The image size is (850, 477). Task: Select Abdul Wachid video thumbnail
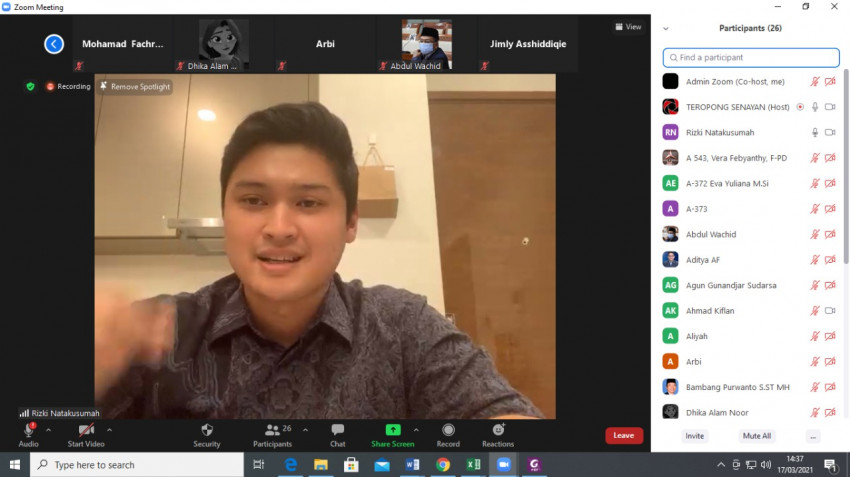[x=427, y=44]
